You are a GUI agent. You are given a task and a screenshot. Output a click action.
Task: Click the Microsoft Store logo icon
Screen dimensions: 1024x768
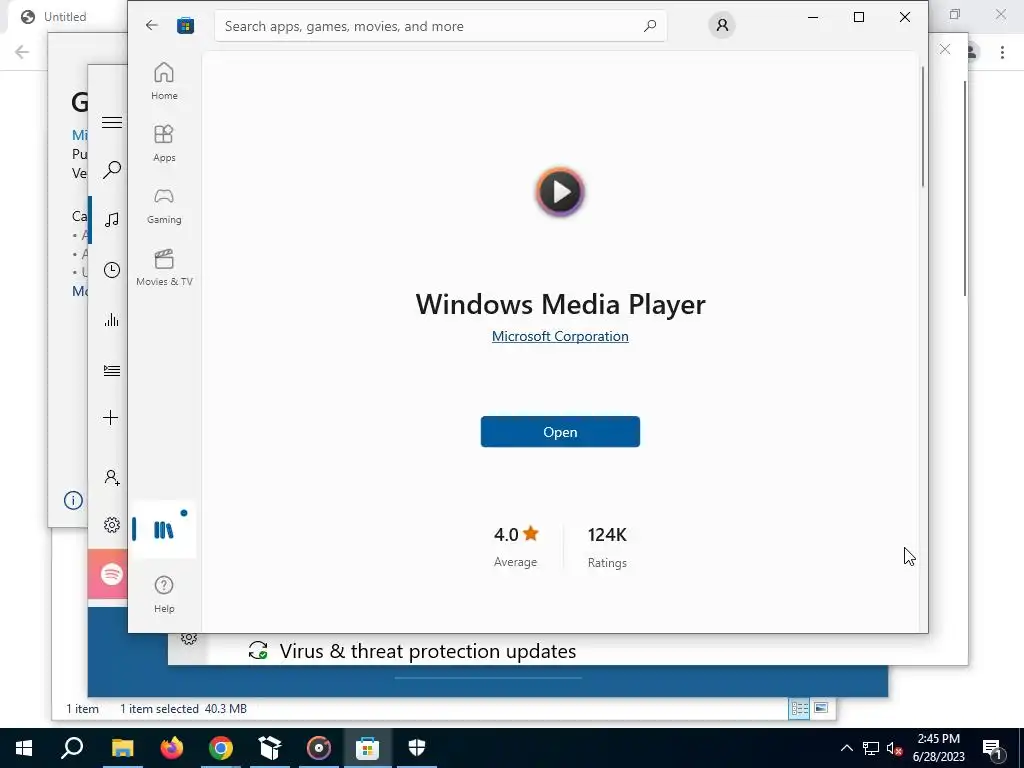[x=185, y=25]
